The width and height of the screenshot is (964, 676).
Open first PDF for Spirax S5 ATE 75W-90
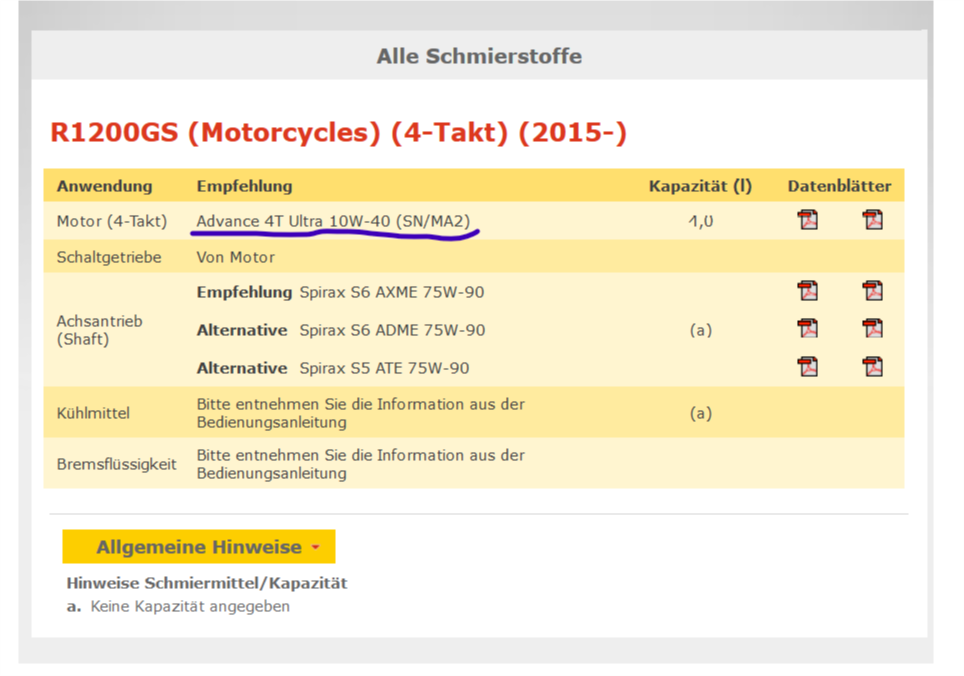808,366
